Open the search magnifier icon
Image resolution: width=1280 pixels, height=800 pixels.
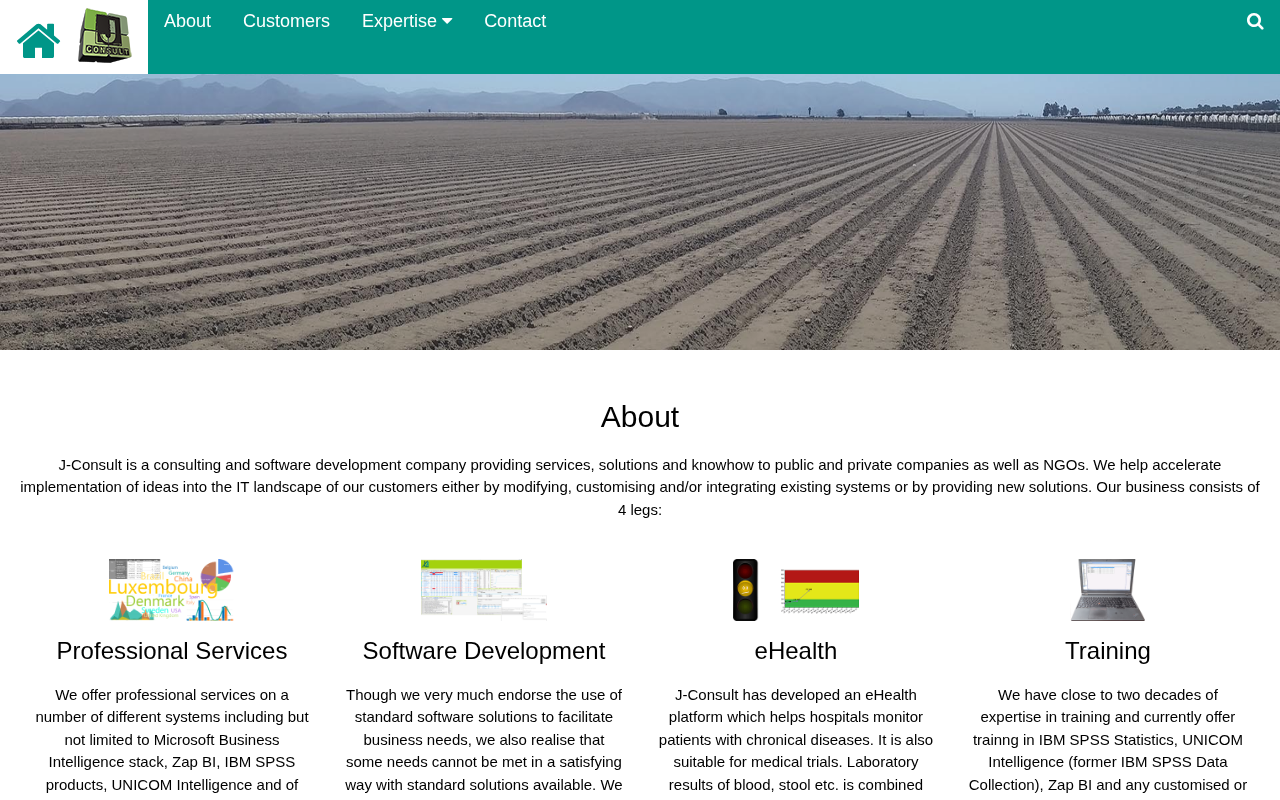(1255, 21)
